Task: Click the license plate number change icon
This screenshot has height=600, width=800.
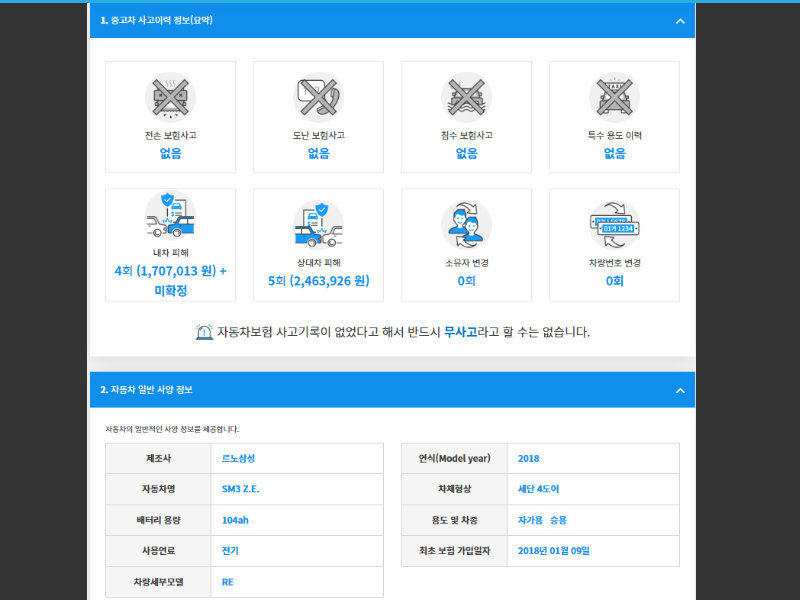Action: pyautogui.click(x=614, y=225)
